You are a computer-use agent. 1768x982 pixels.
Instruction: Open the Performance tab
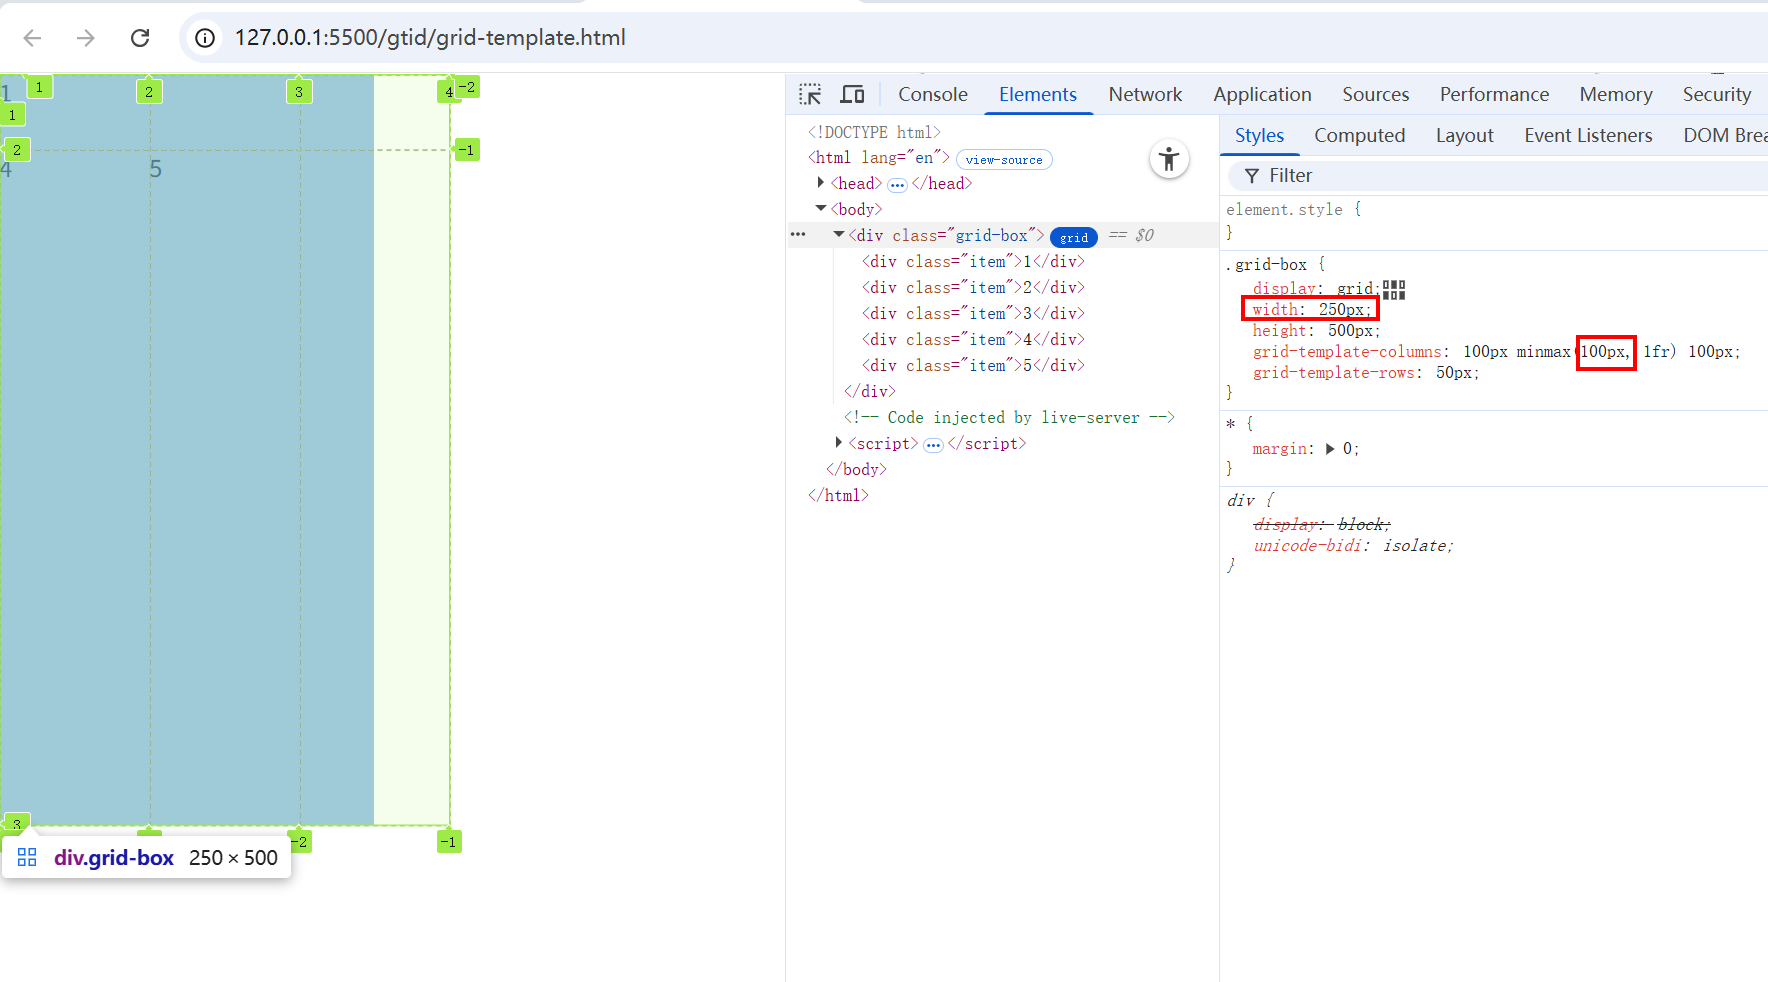(1494, 94)
